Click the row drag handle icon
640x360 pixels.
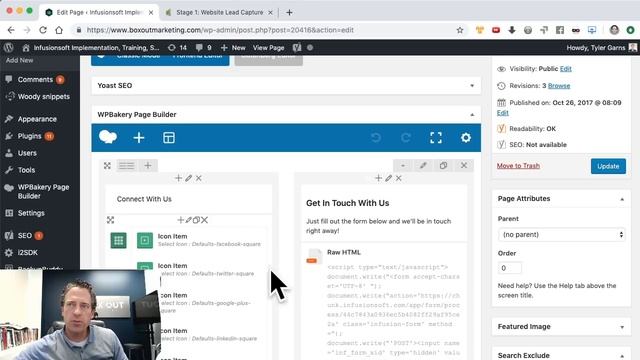click(x=107, y=165)
